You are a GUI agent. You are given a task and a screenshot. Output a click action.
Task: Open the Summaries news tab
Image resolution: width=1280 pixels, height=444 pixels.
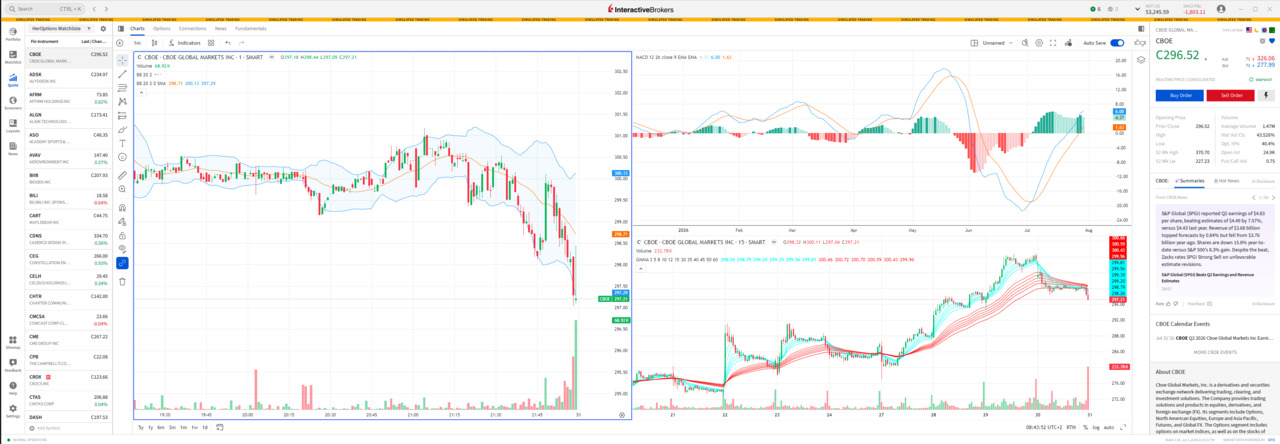point(1190,181)
